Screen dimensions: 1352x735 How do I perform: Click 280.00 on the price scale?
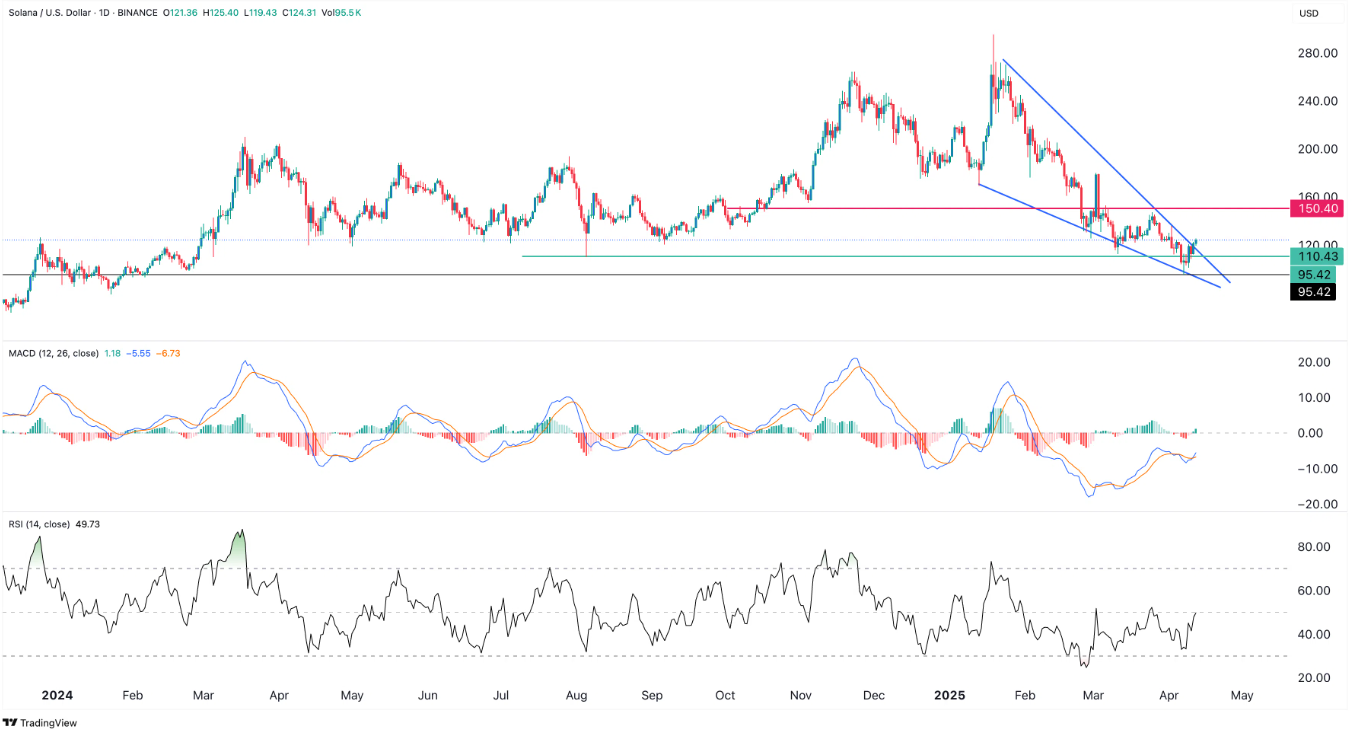[1316, 53]
